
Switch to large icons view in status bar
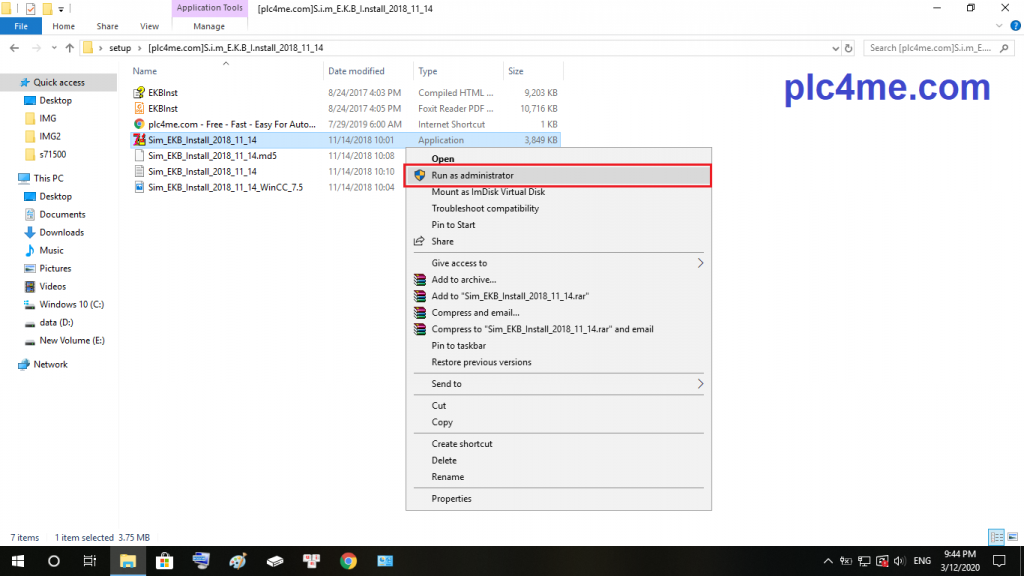point(1012,537)
